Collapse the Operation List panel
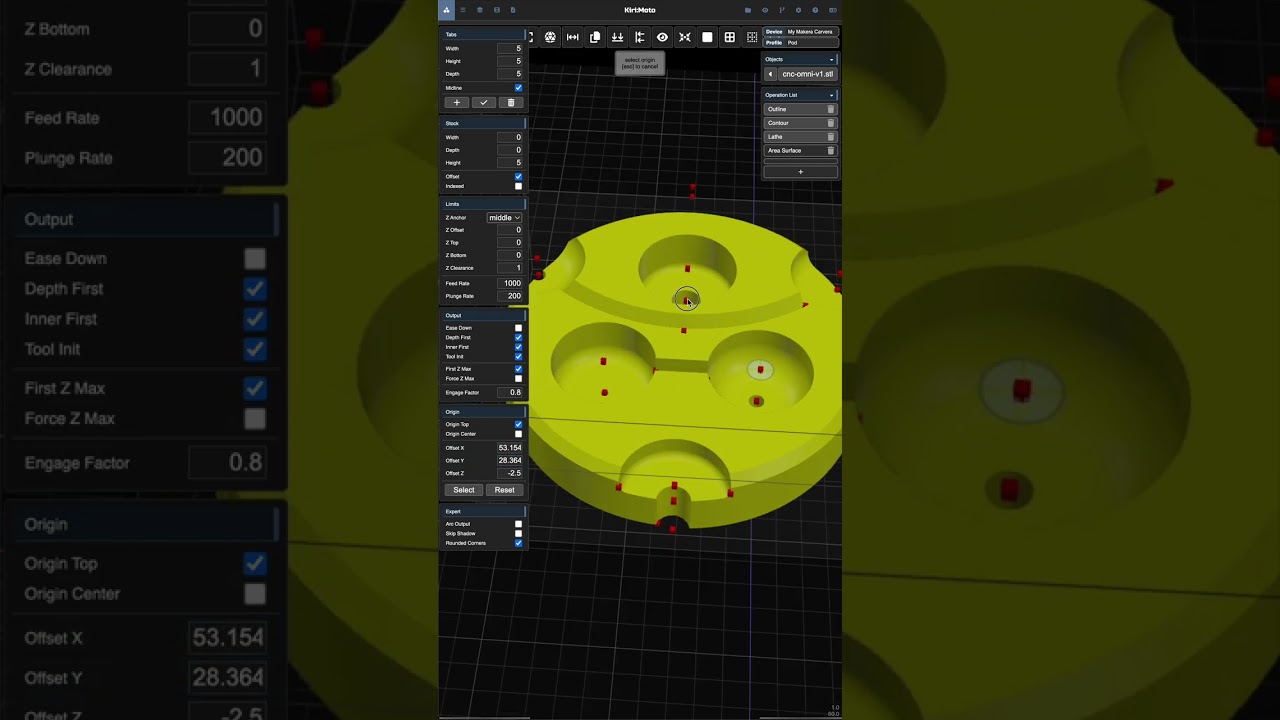The height and width of the screenshot is (720, 1280). coord(831,95)
